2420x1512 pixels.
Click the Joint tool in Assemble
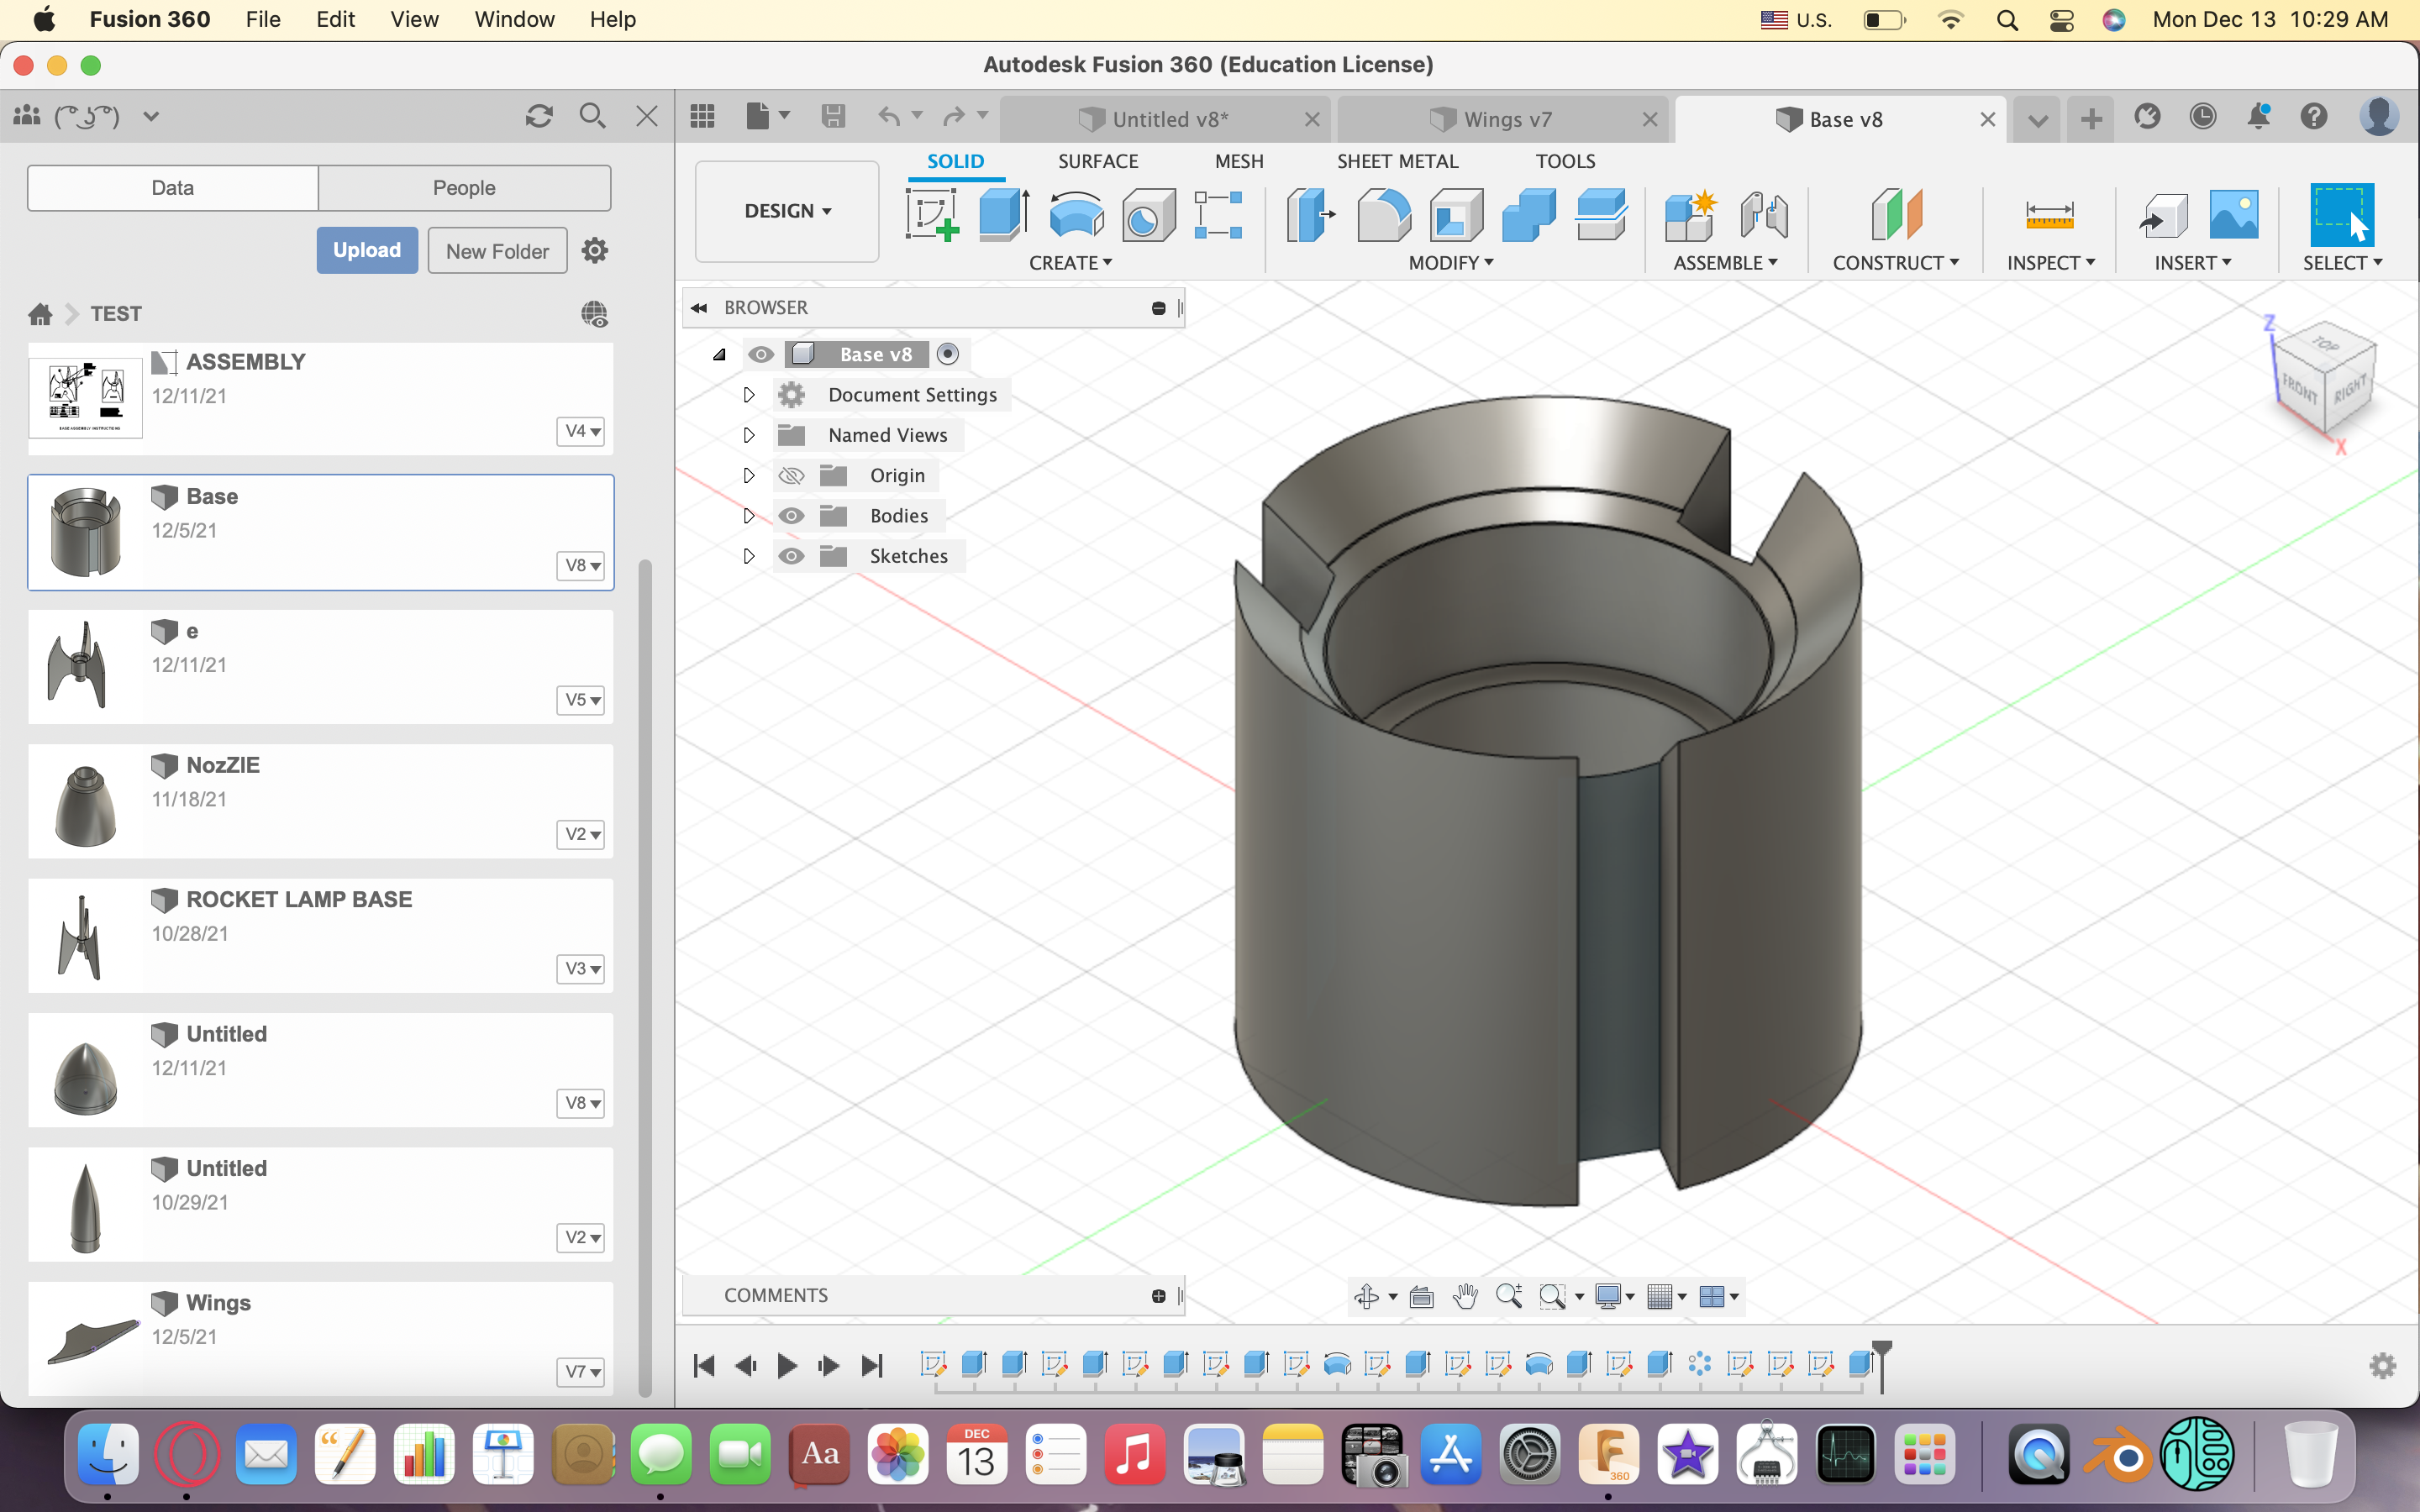(x=1764, y=214)
